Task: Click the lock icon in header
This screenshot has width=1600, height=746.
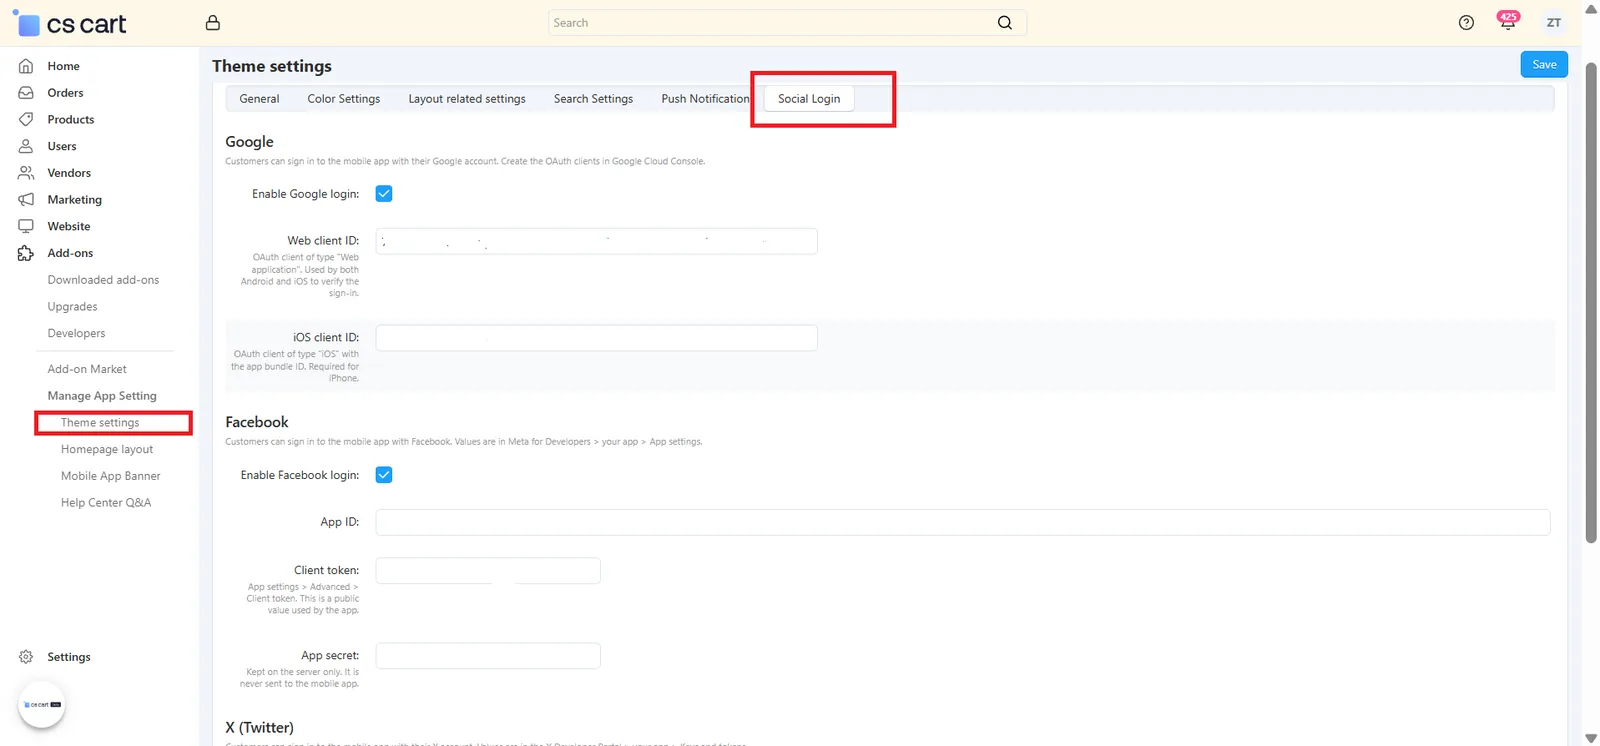Action: point(213,23)
